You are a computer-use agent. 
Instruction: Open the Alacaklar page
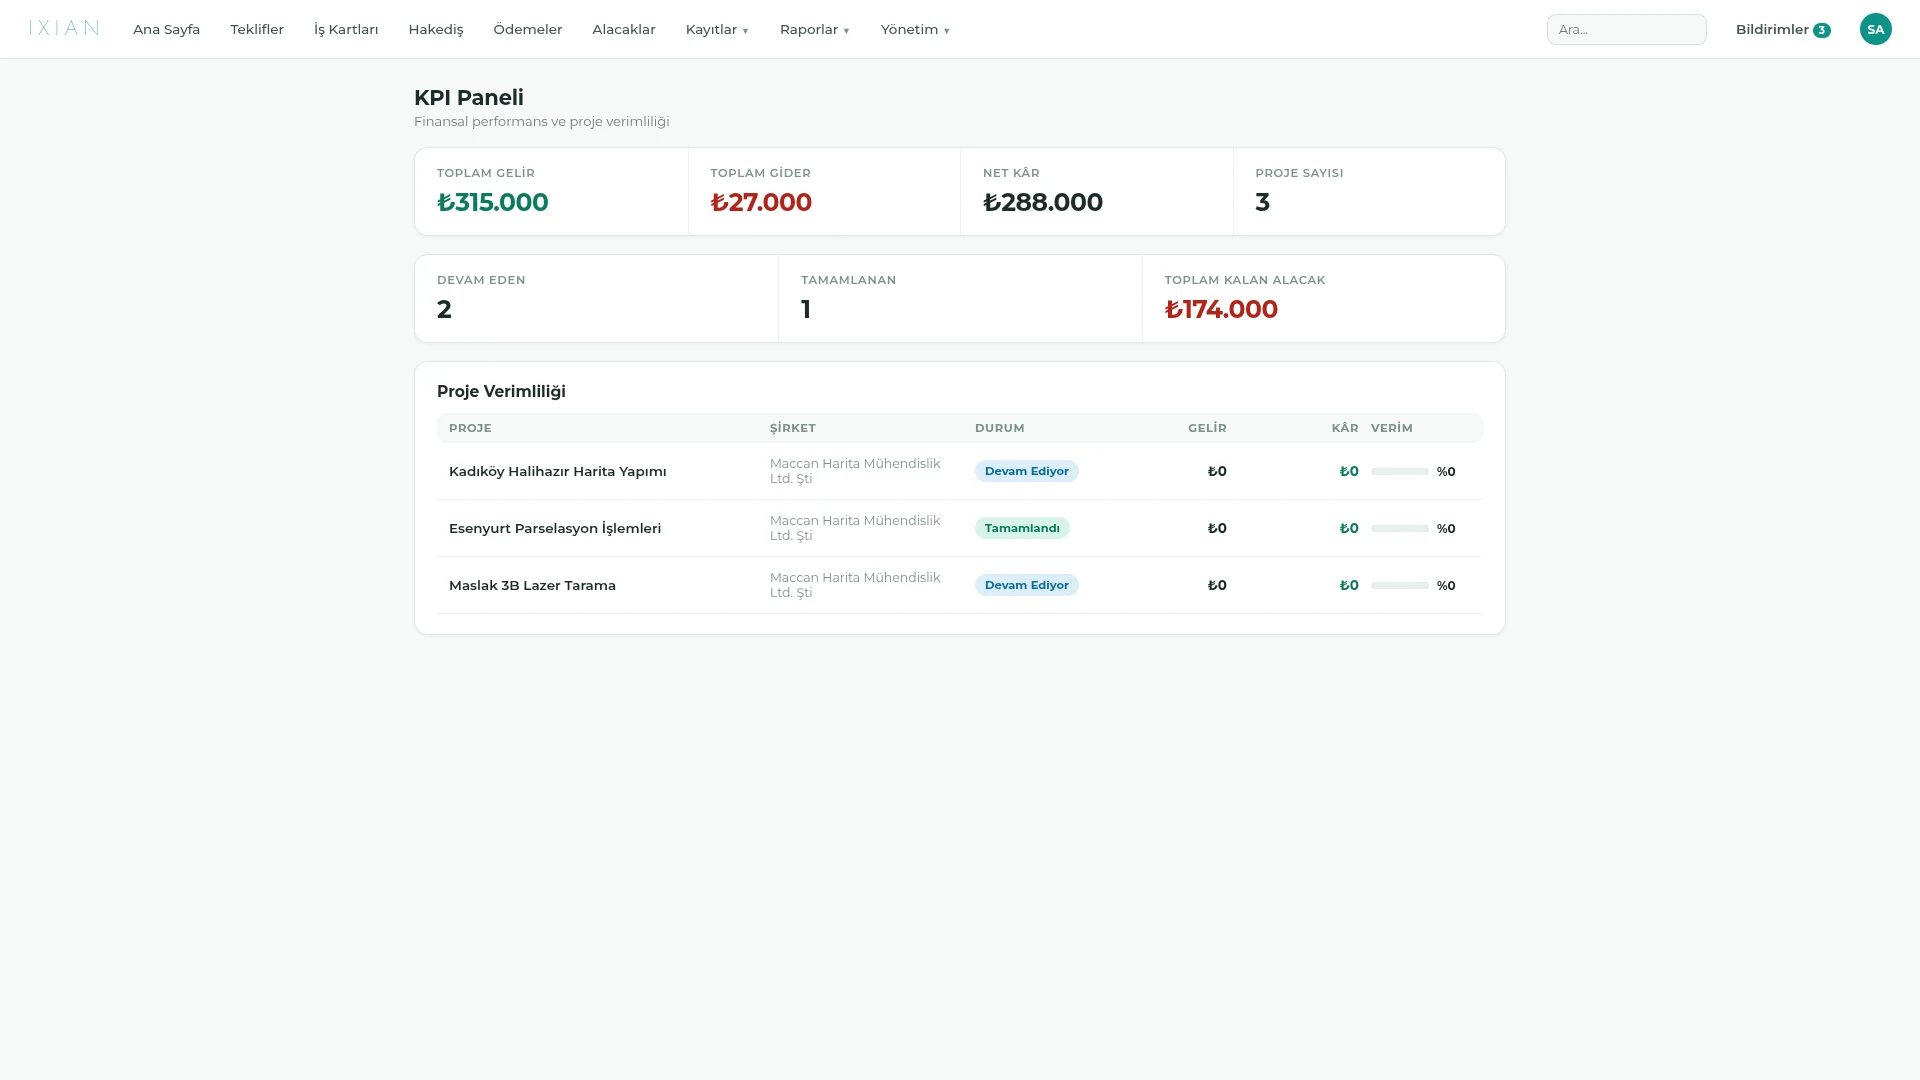[624, 30]
